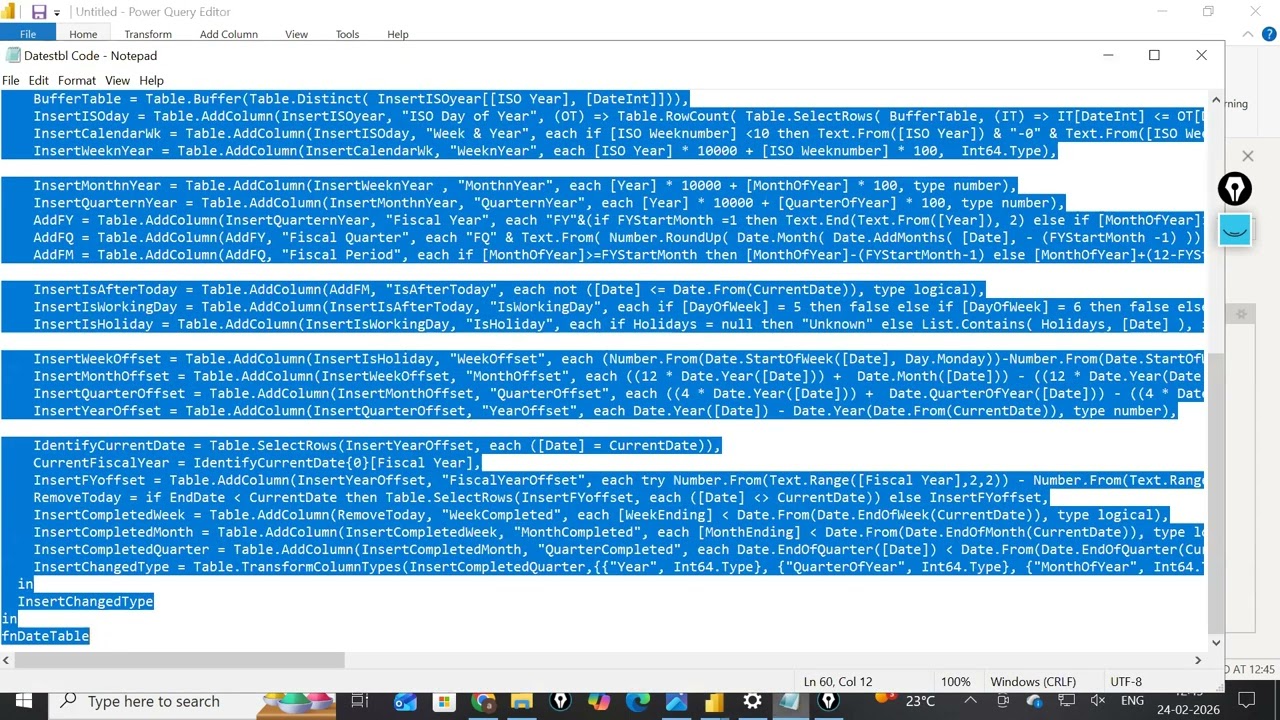1280x720 pixels.
Task: Close the Query Settings pane behind Notepad
Action: coord(1247,156)
